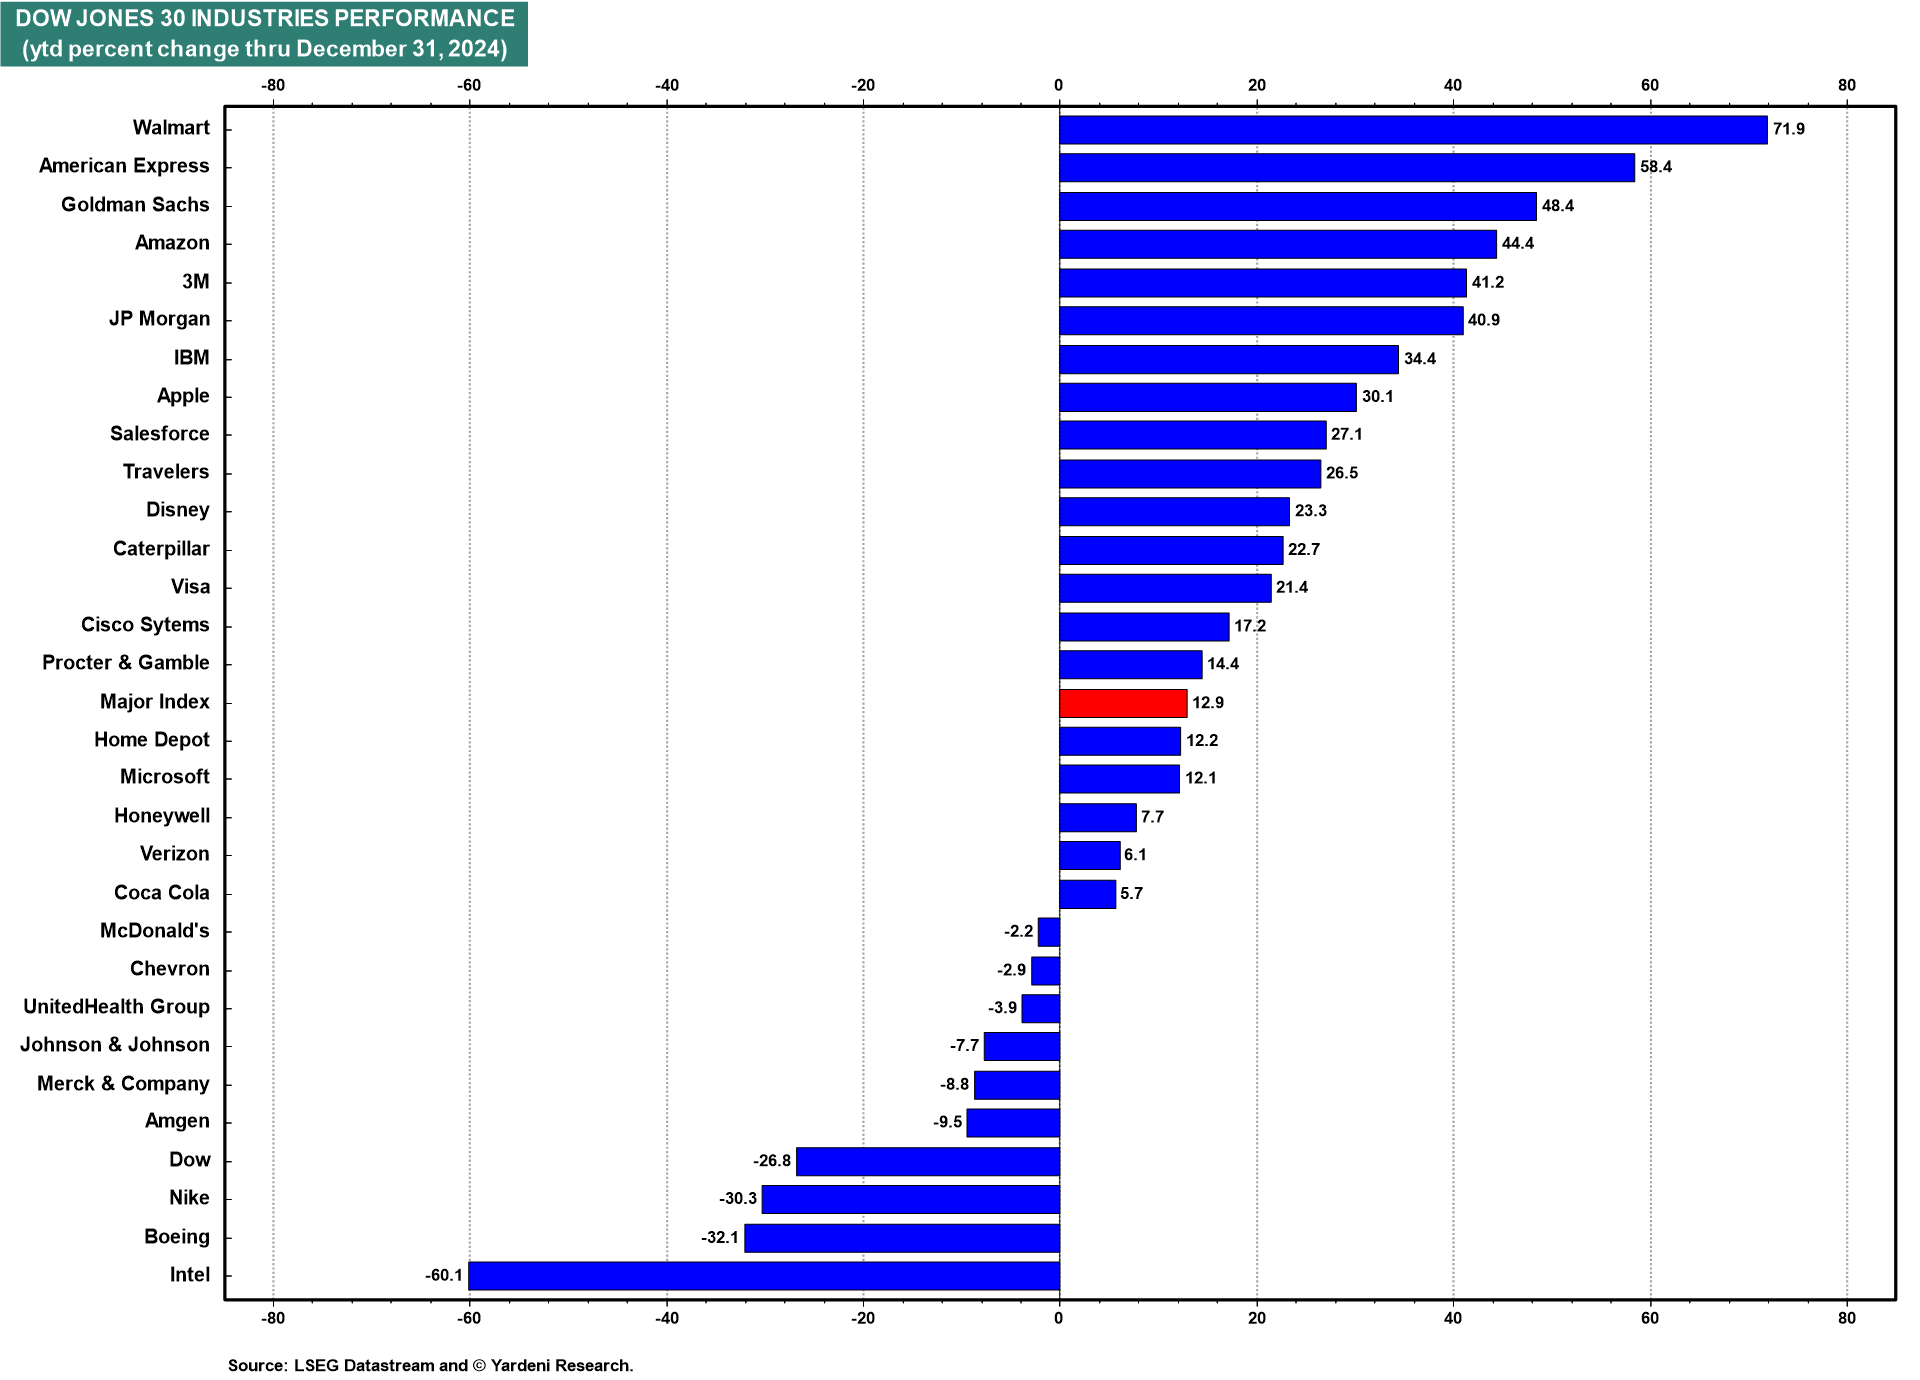Click the Procter & Gamble label
Image resolution: width=1920 pixels, height=1380 pixels.
click(125, 663)
